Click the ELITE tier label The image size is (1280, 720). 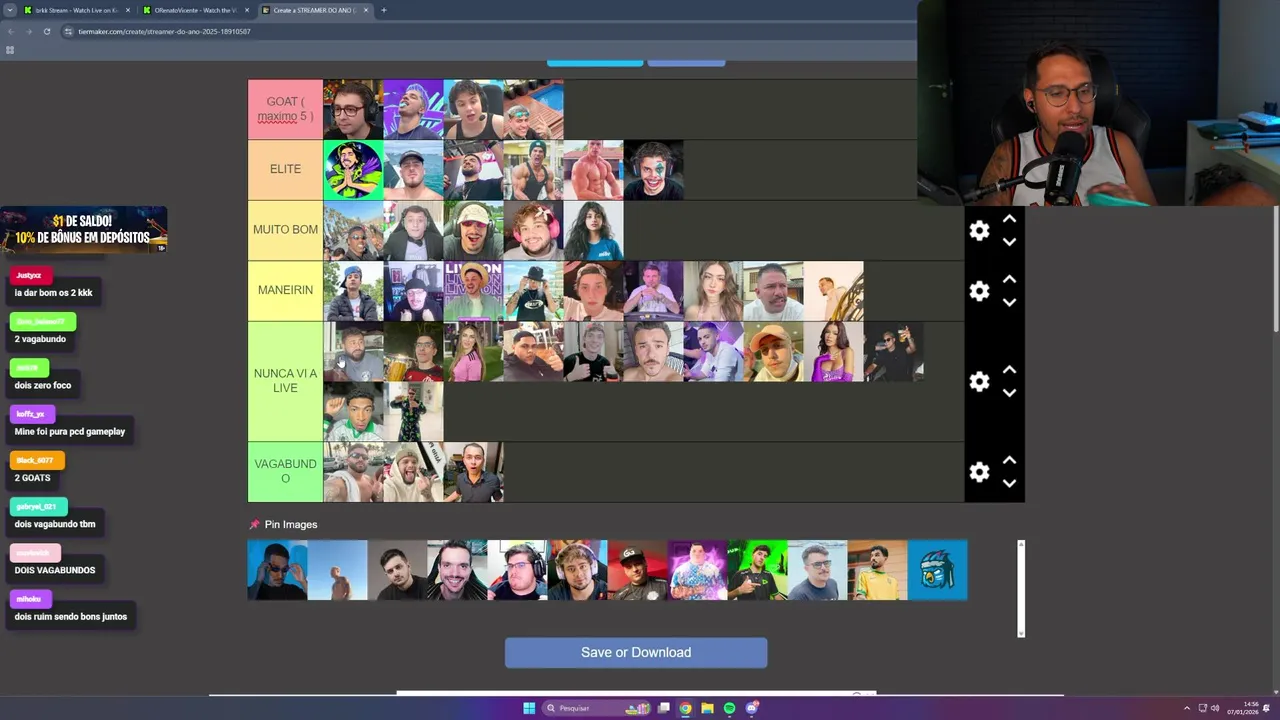click(x=285, y=169)
